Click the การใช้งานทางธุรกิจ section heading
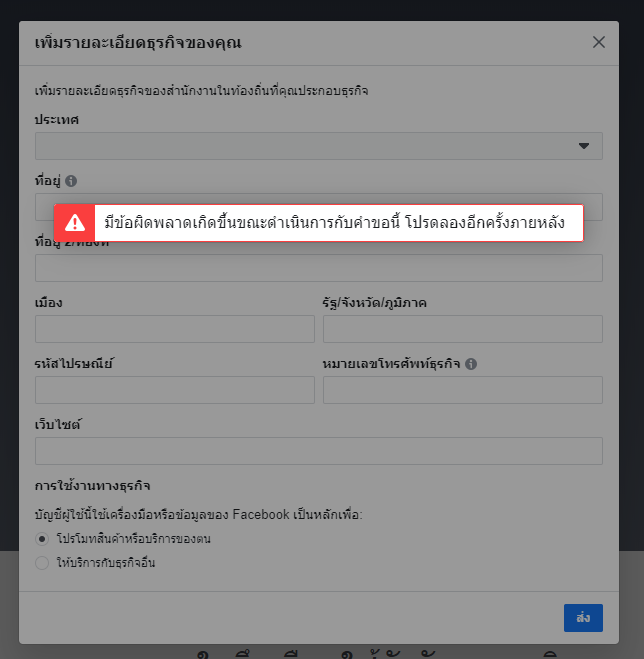The image size is (644, 659). pyautogui.click(x=92, y=486)
